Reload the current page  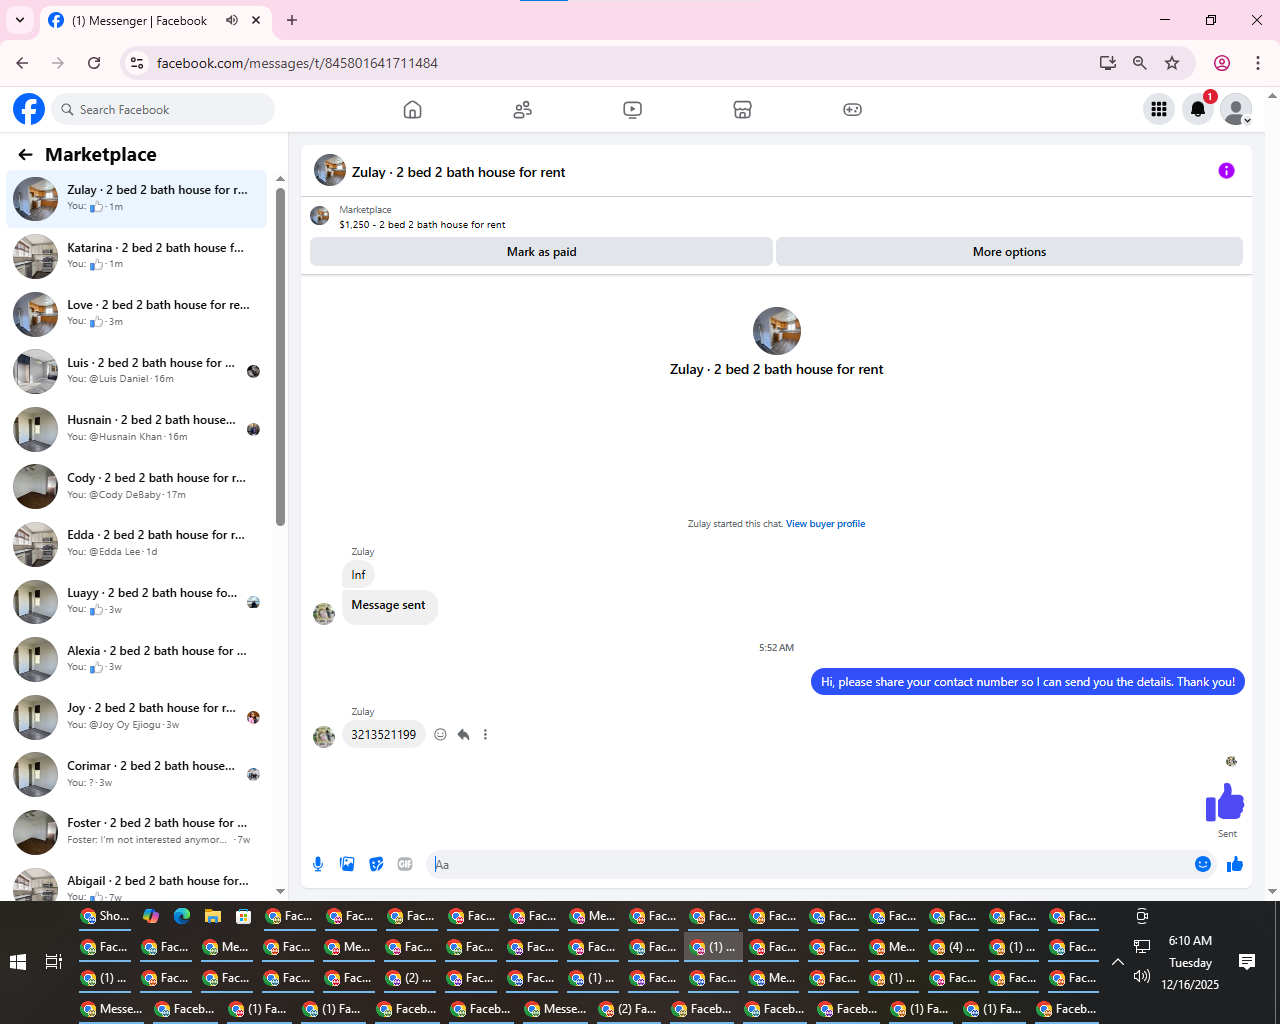[94, 63]
